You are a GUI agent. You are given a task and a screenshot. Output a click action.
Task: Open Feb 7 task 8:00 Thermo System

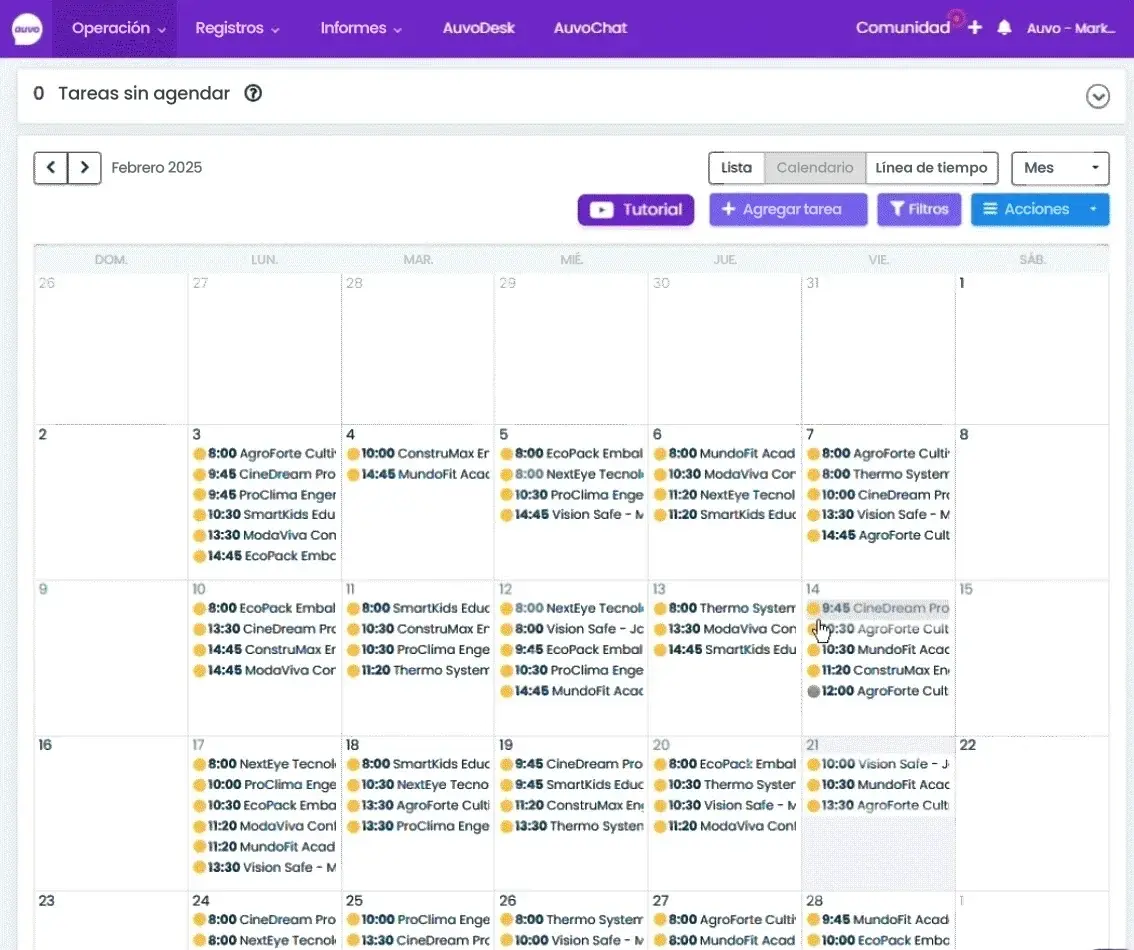pos(878,474)
